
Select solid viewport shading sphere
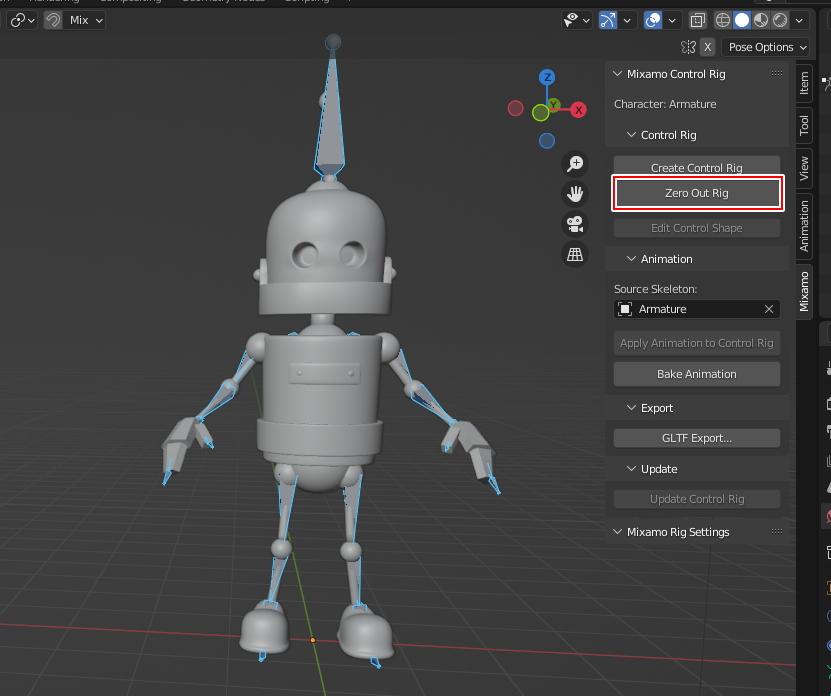742,20
